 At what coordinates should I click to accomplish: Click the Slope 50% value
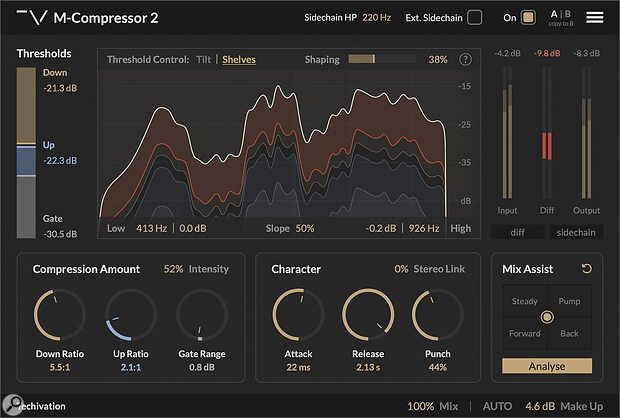305,228
